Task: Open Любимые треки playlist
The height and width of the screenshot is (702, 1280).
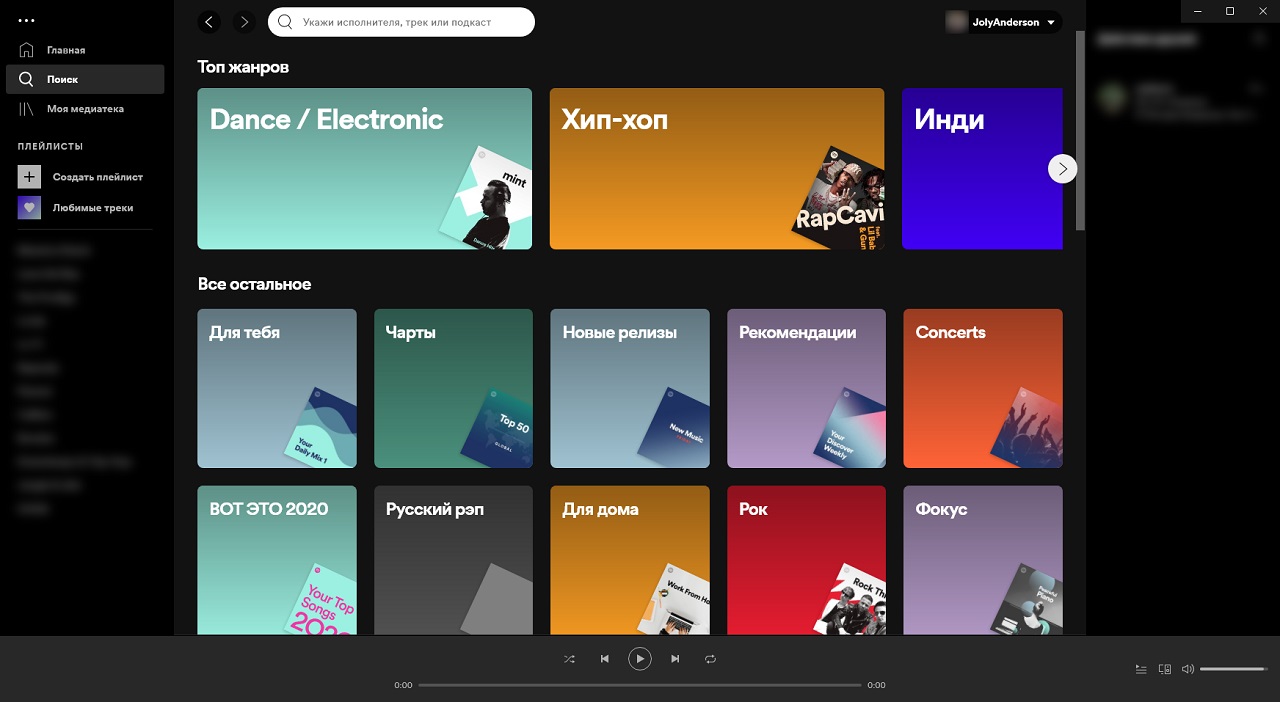Action: [x=92, y=208]
